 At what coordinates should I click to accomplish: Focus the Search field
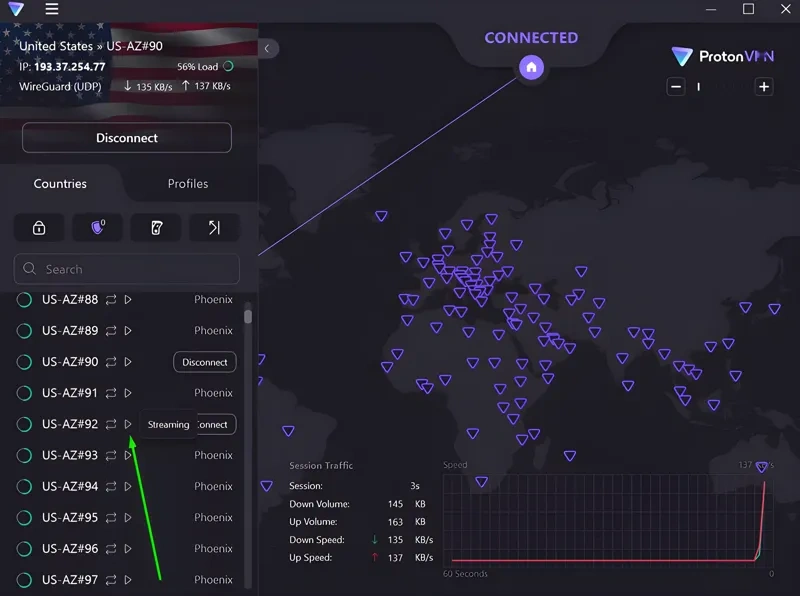(x=127, y=269)
